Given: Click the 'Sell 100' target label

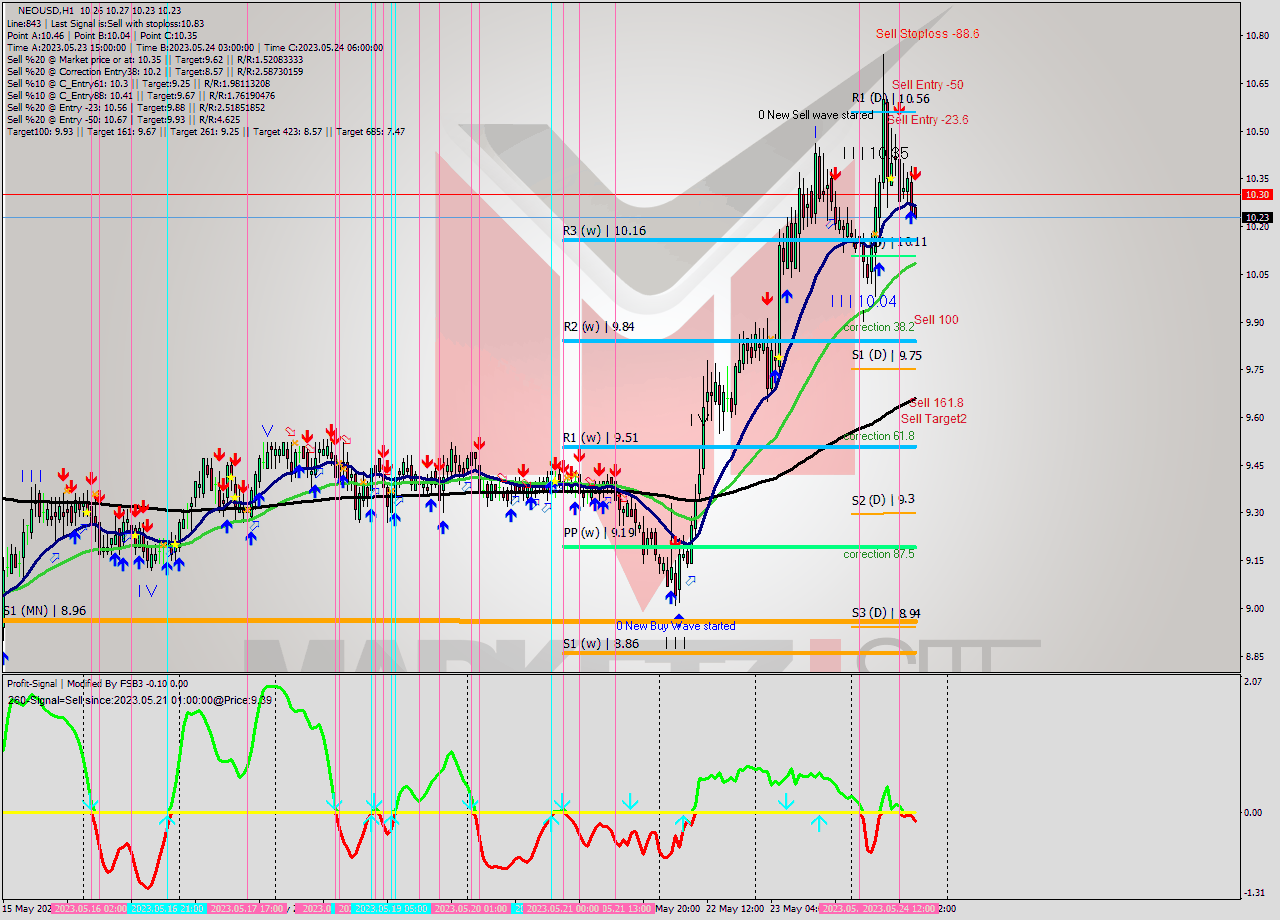Looking at the screenshot, I should tap(936, 320).
